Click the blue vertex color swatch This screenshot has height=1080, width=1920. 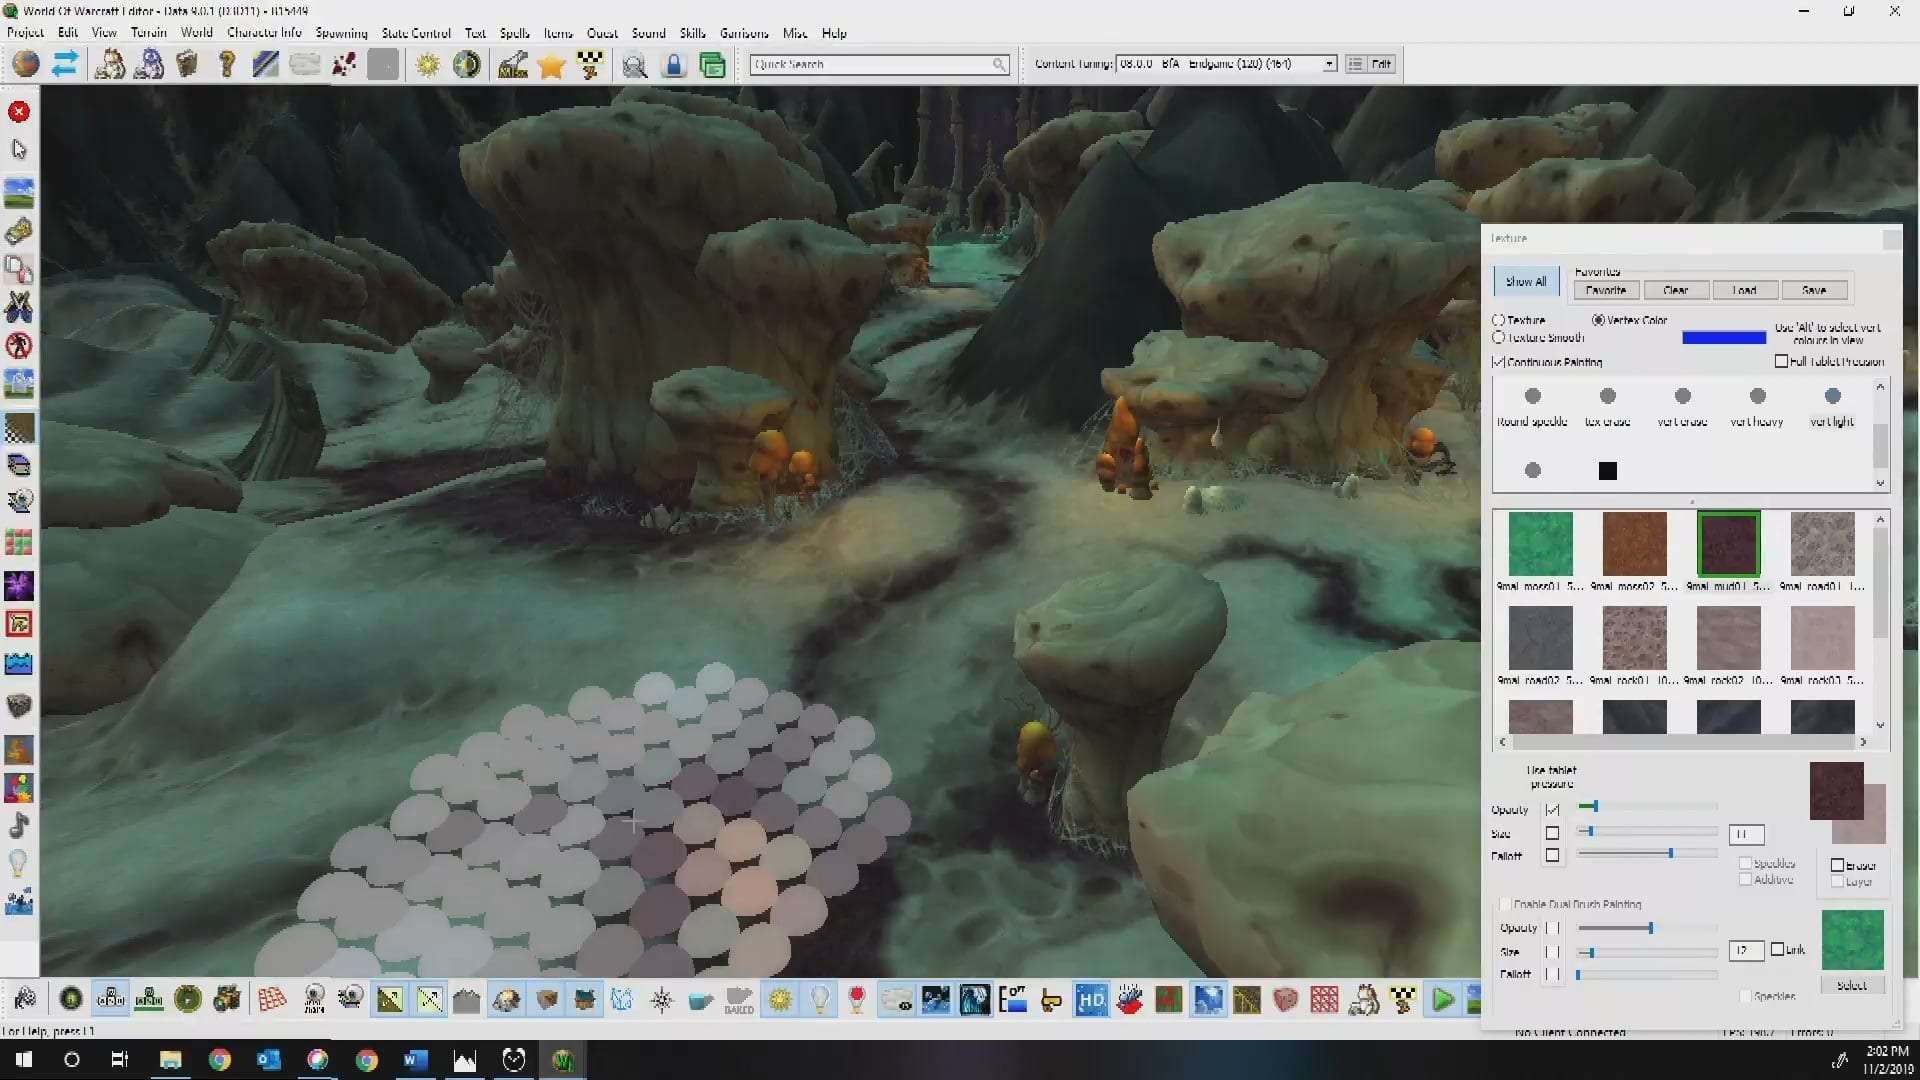(1723, 338)
